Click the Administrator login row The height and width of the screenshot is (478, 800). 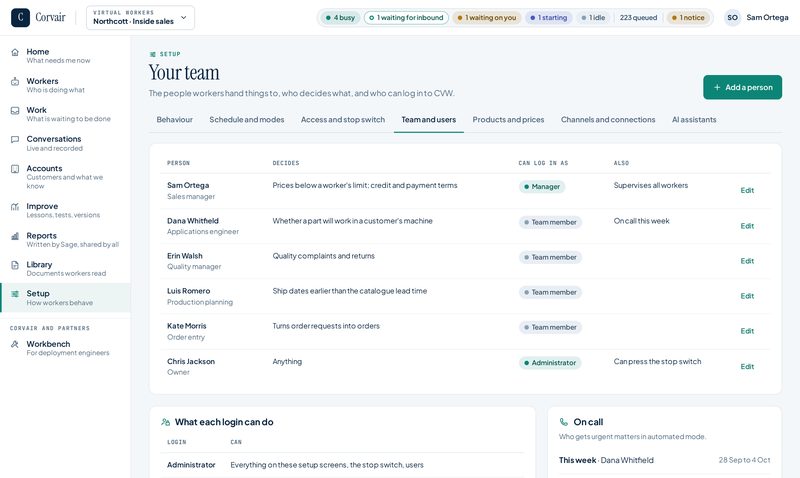click(x=342, y=465)
